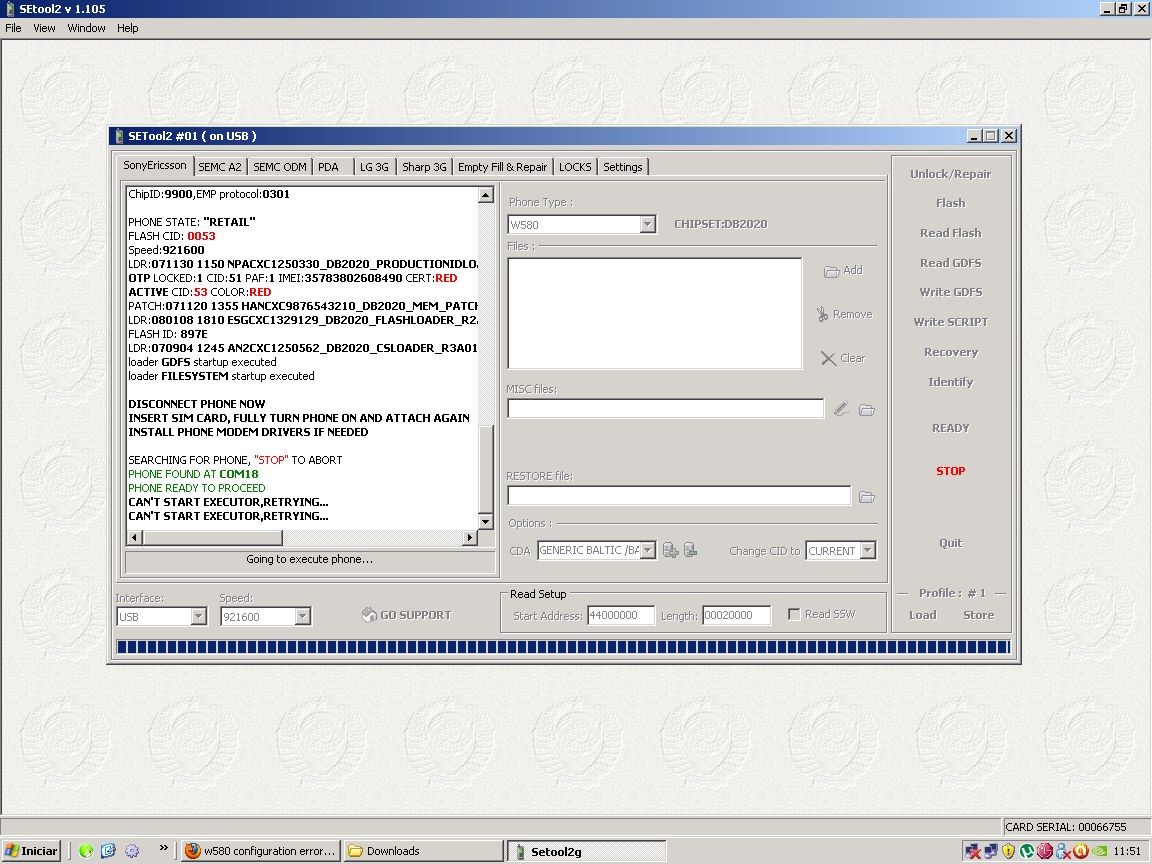Viewport: 1152px width, 864px height.
Task: Click the Store profile button
Action: 979,615
